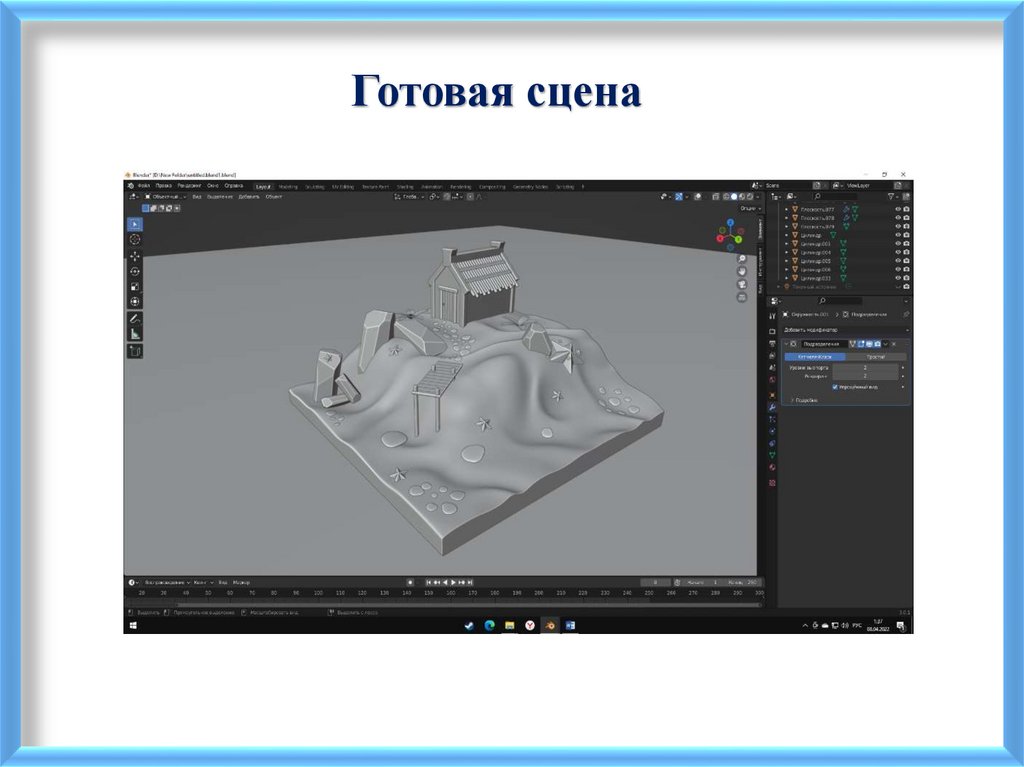
Task: Select the Measure tool
Action: pyautogui.click(x=135, y=334)
